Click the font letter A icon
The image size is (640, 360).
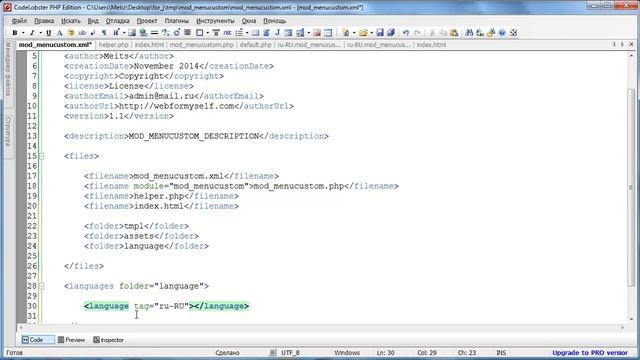(60, 33)
